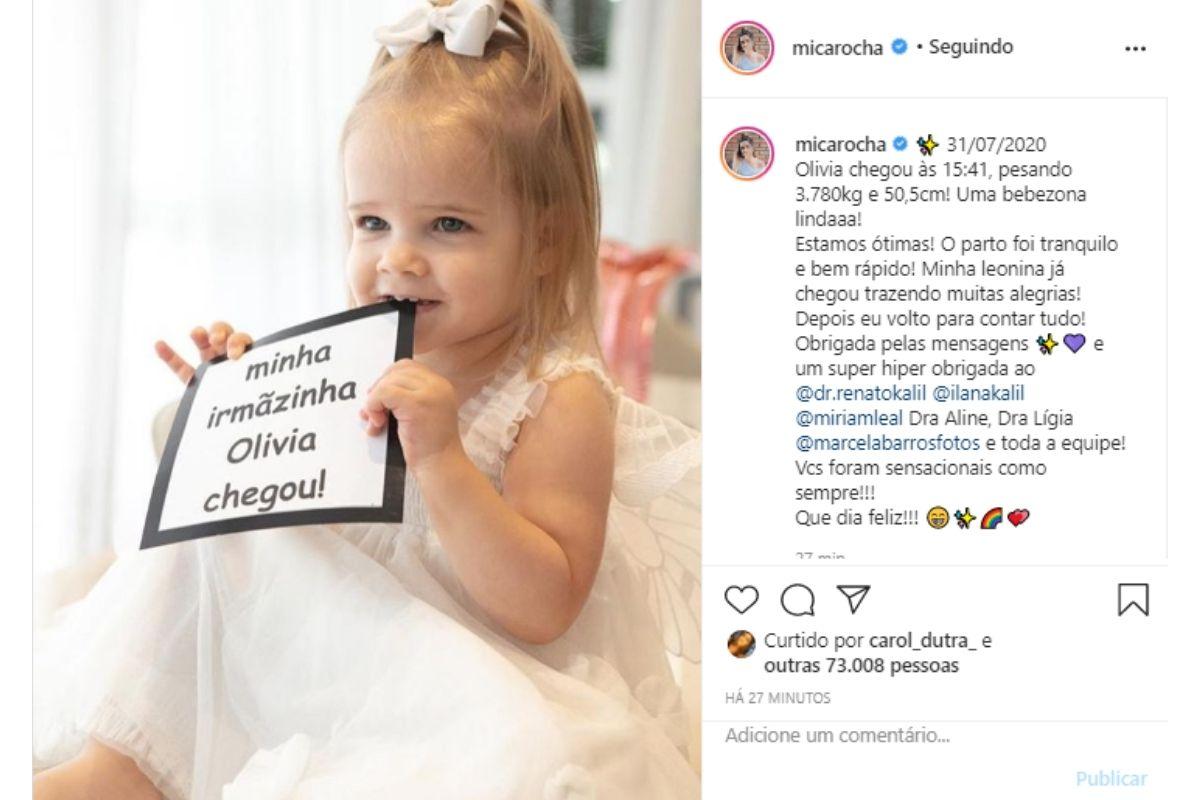
Task: Open the micarocha username in the header
Action: click(x=839, y=47)
